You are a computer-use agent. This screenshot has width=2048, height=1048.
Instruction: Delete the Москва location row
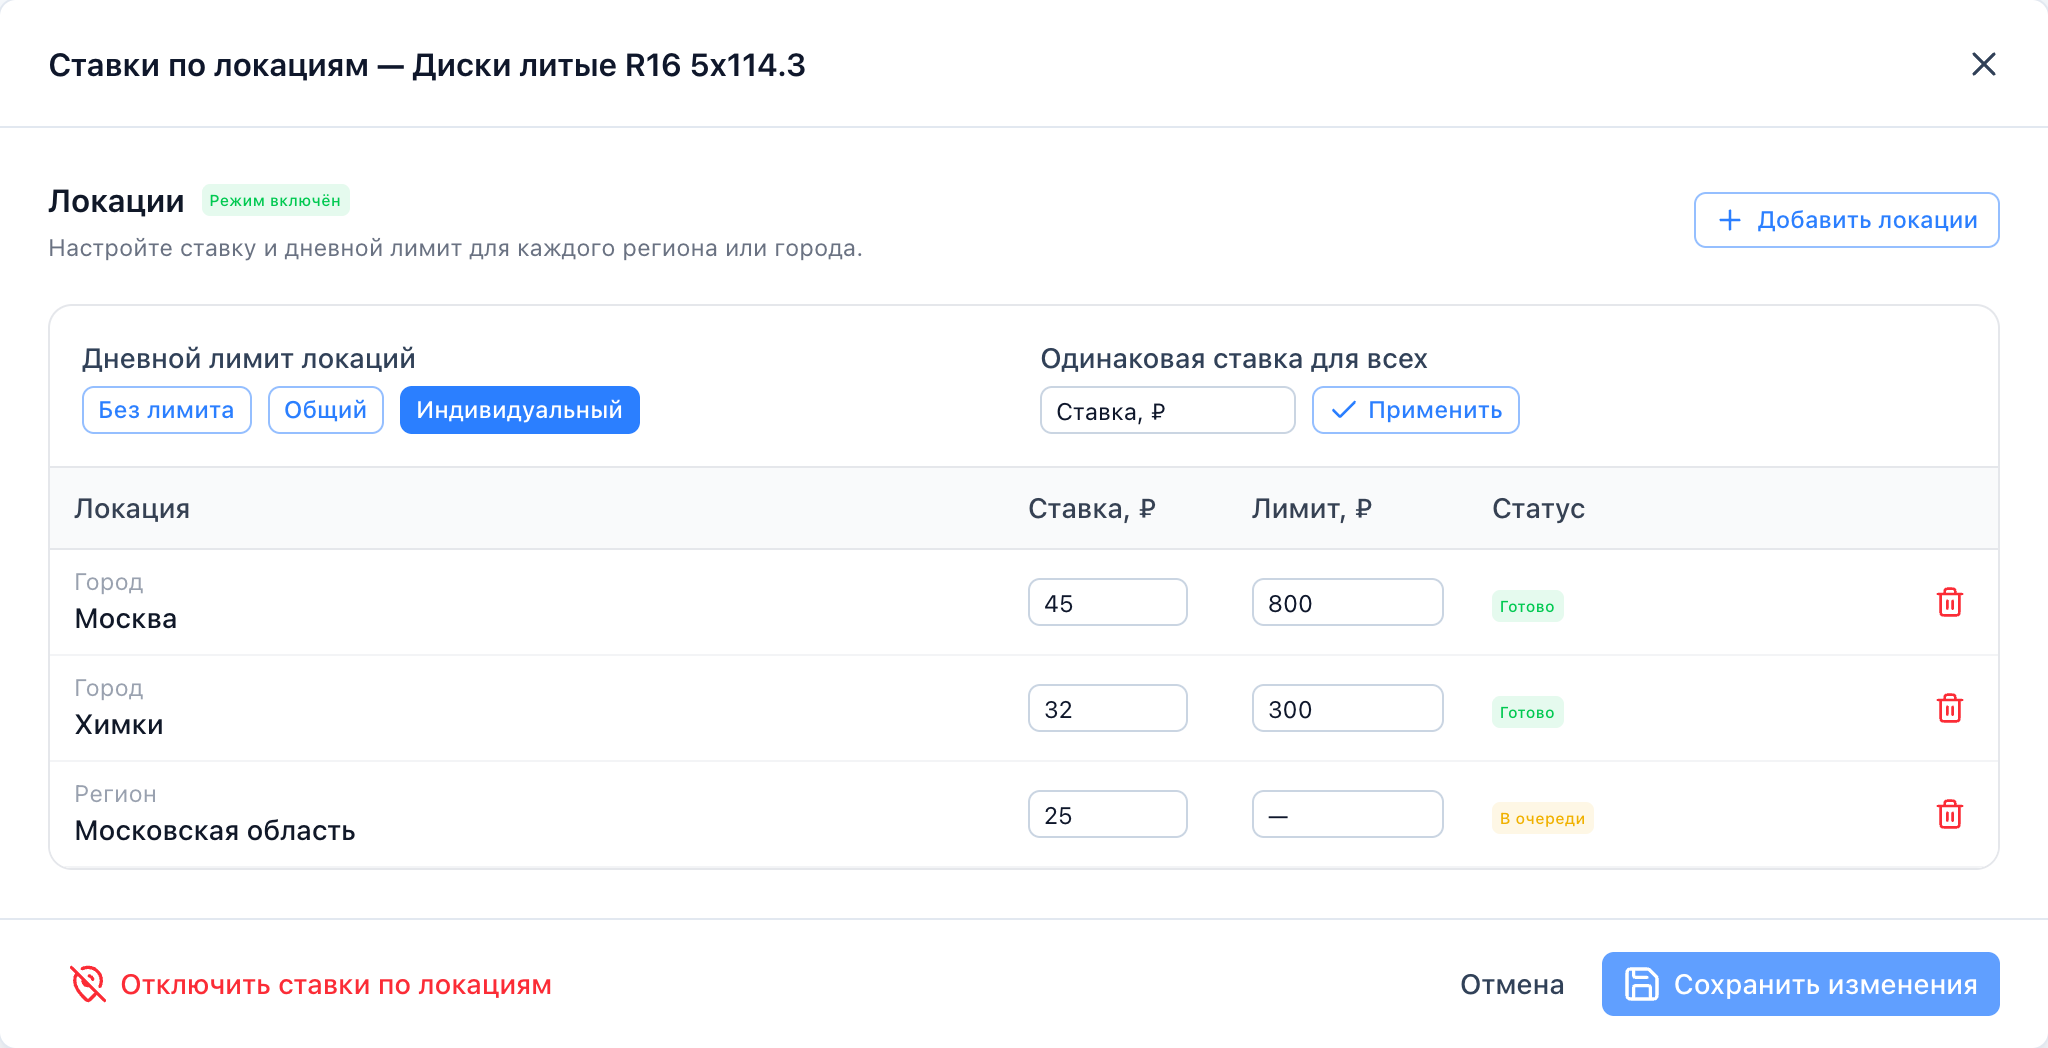pyautogui.click(x=1949, y=602)
